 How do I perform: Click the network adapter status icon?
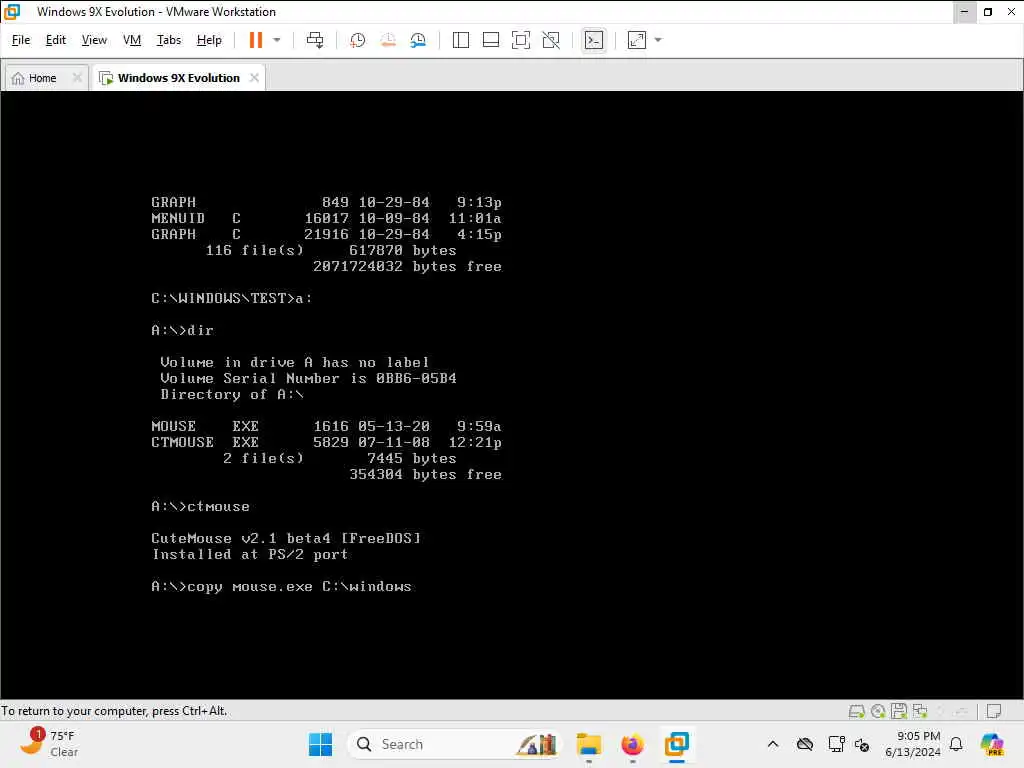click(920, 711)
